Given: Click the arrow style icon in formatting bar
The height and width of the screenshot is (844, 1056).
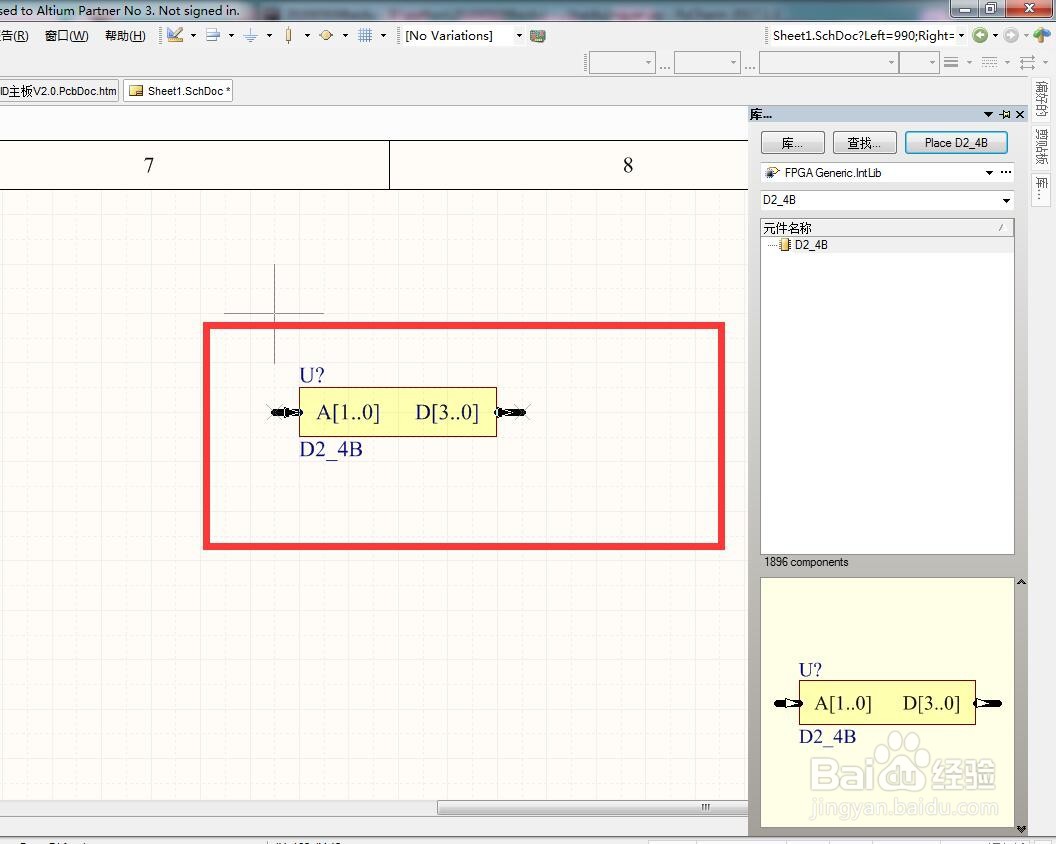Looking at the screenshot, I should 1027,63.
